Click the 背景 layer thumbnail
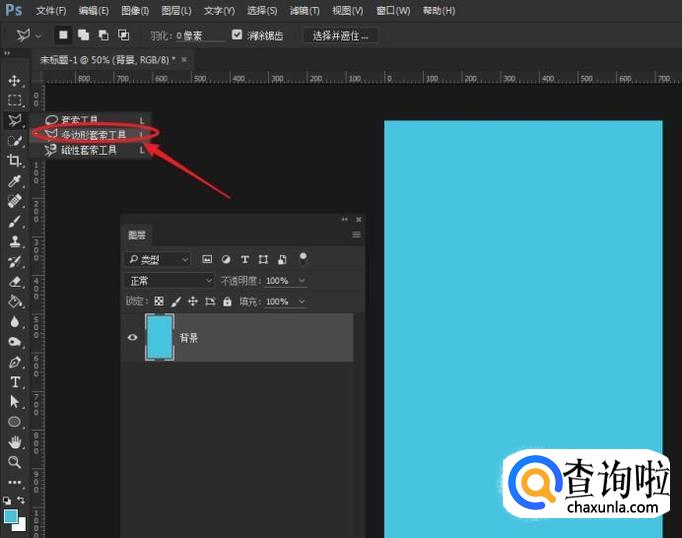 [159, 338]
